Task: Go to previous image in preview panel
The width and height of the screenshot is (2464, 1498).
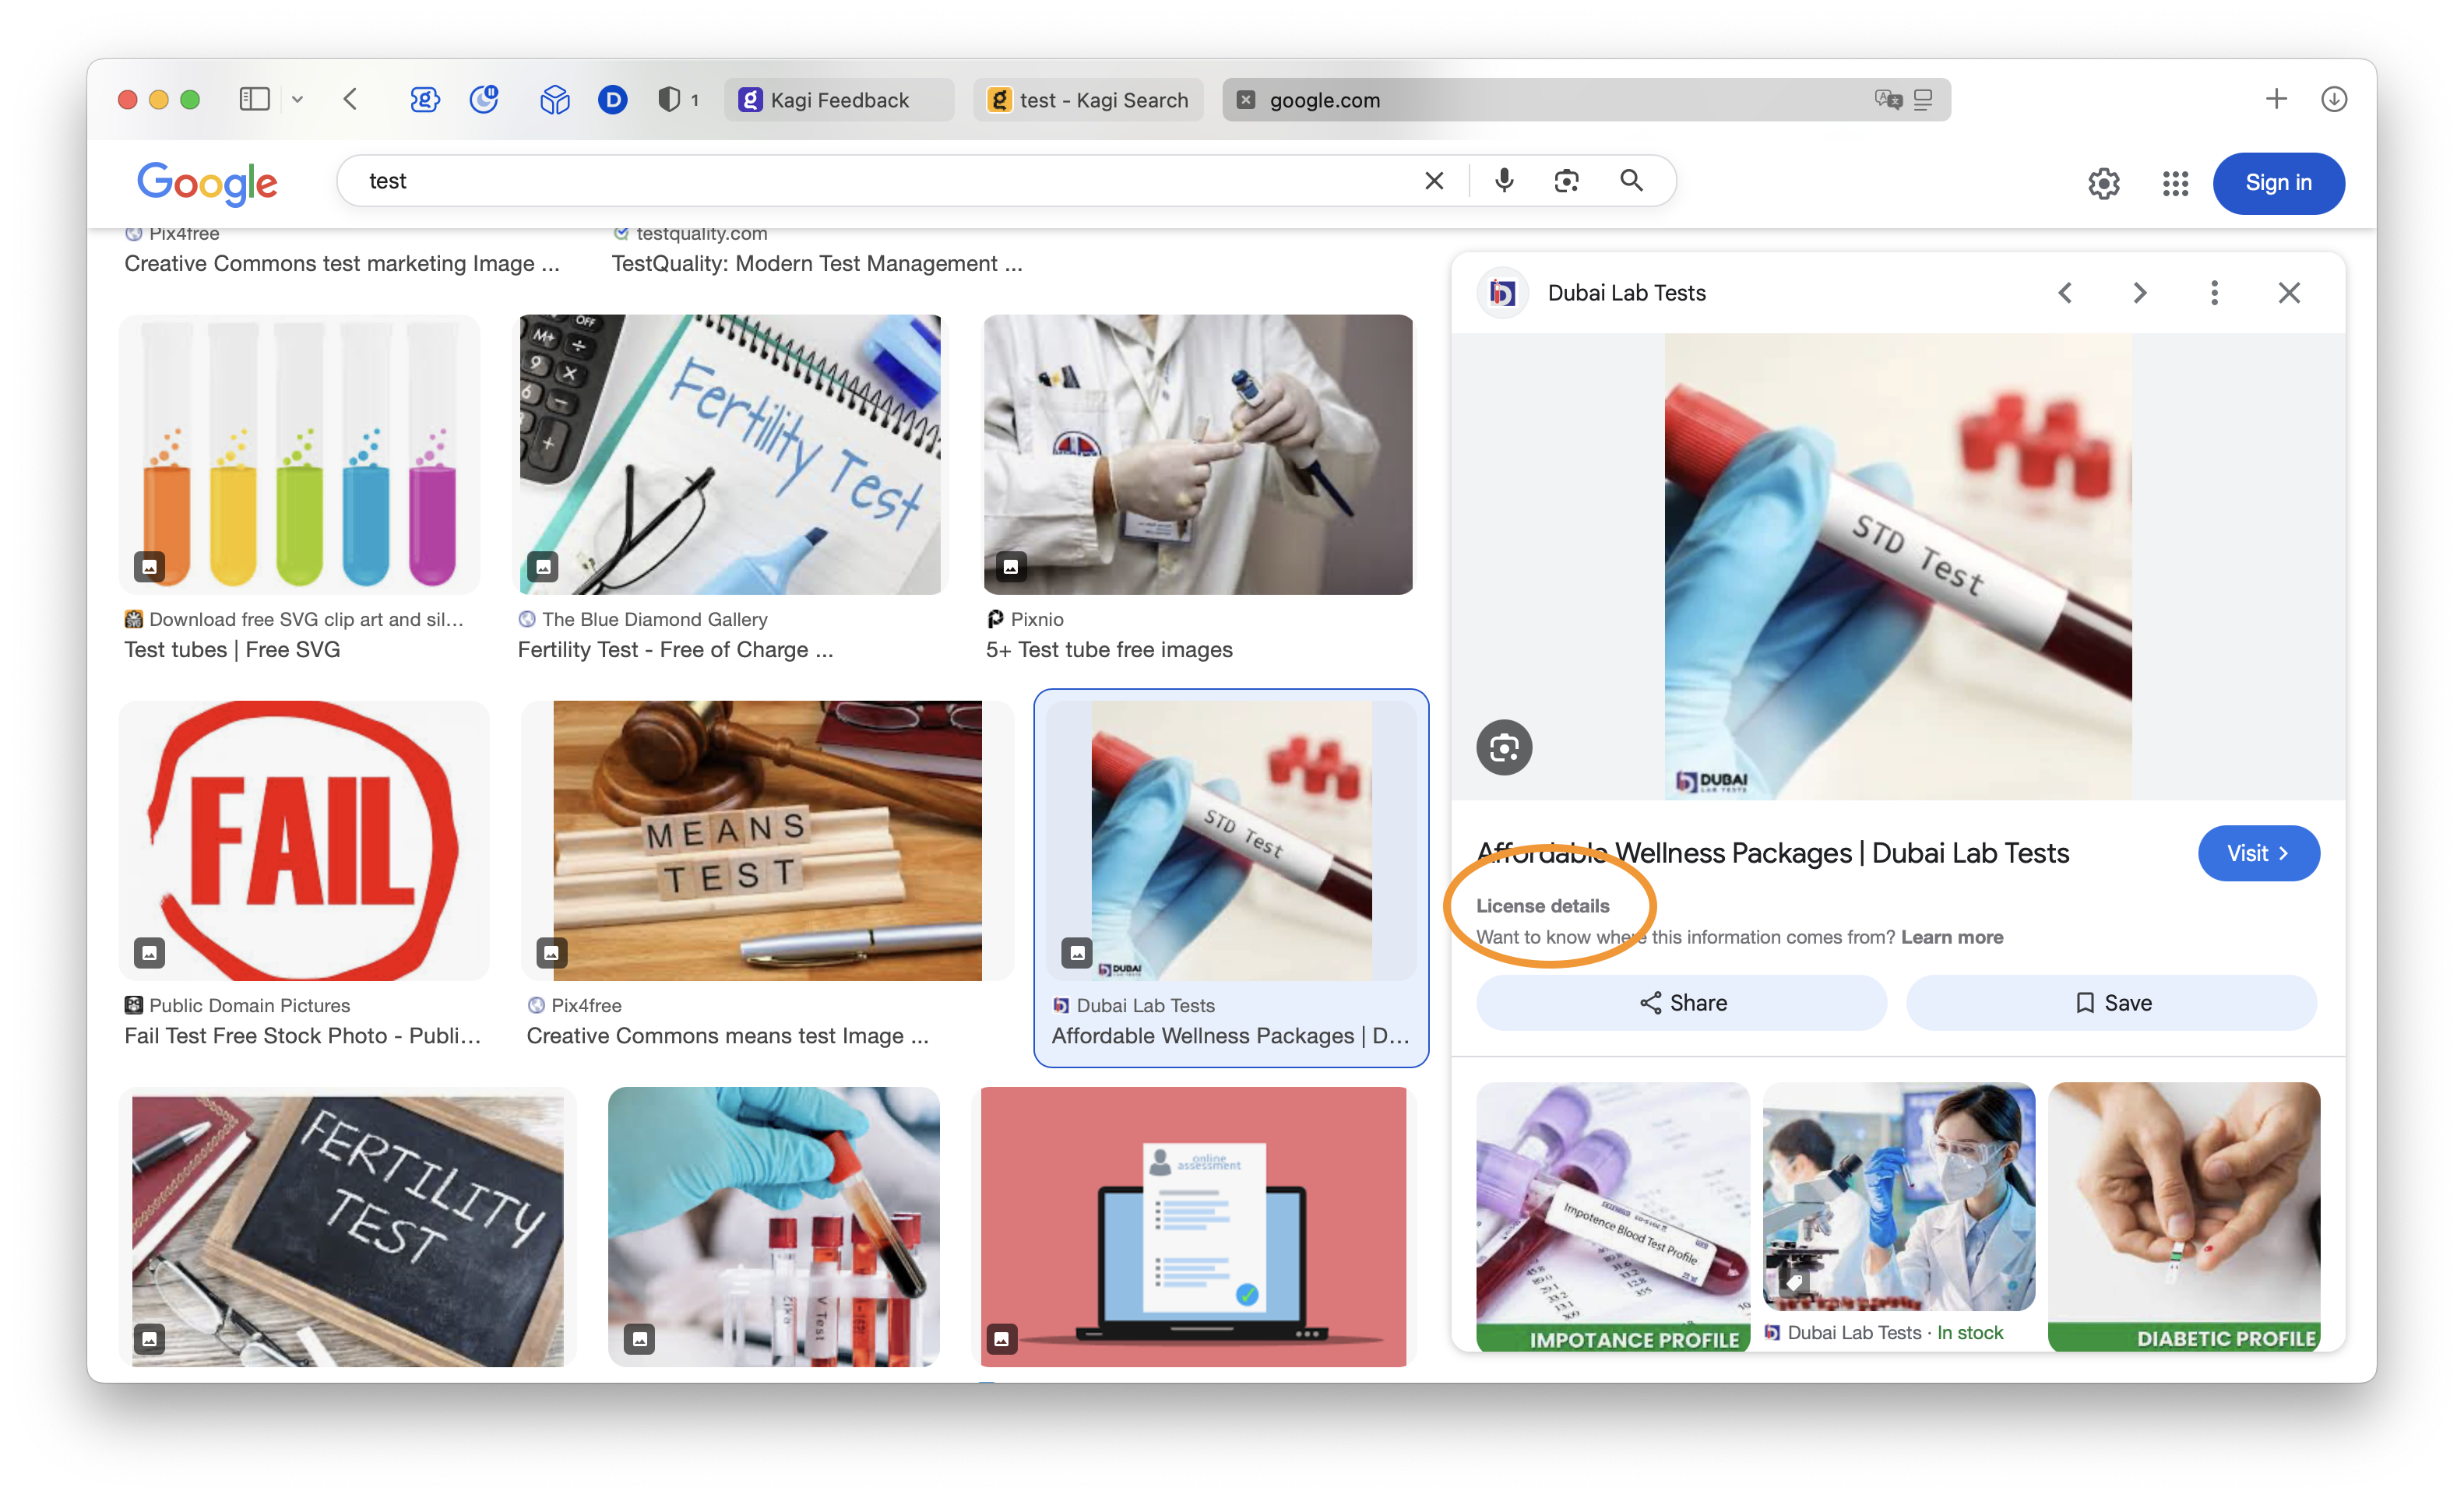Action: 2065,293
